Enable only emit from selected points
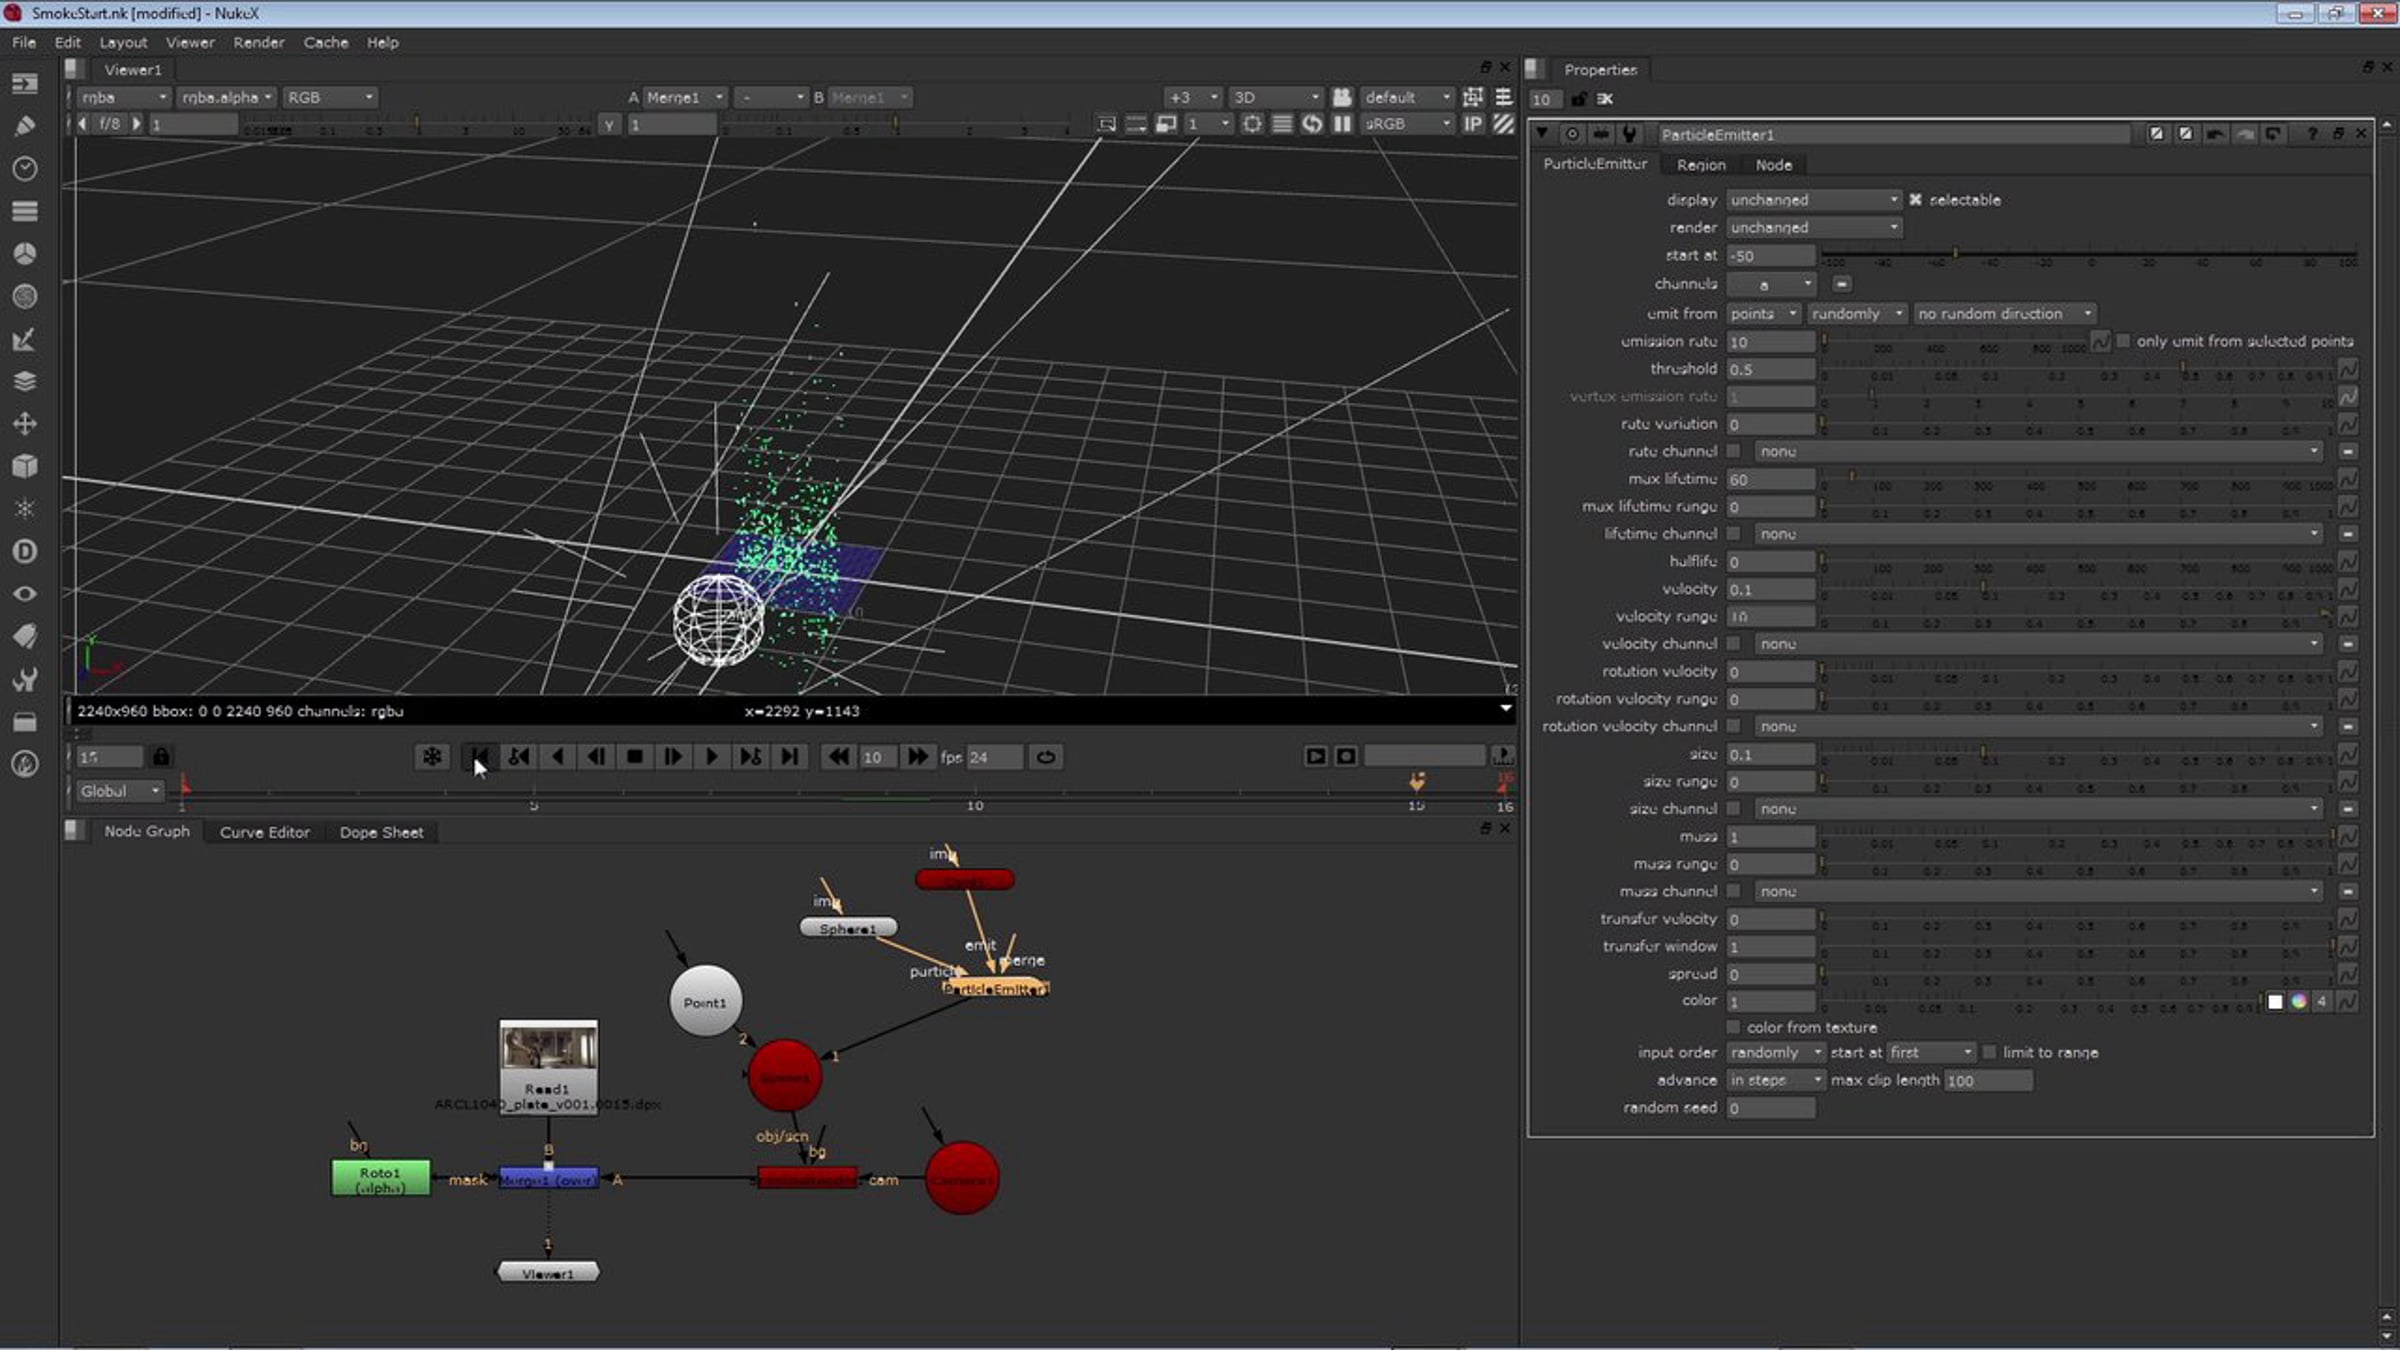The width and height of the screenshot is (2400, 1350). [2123, 342]
